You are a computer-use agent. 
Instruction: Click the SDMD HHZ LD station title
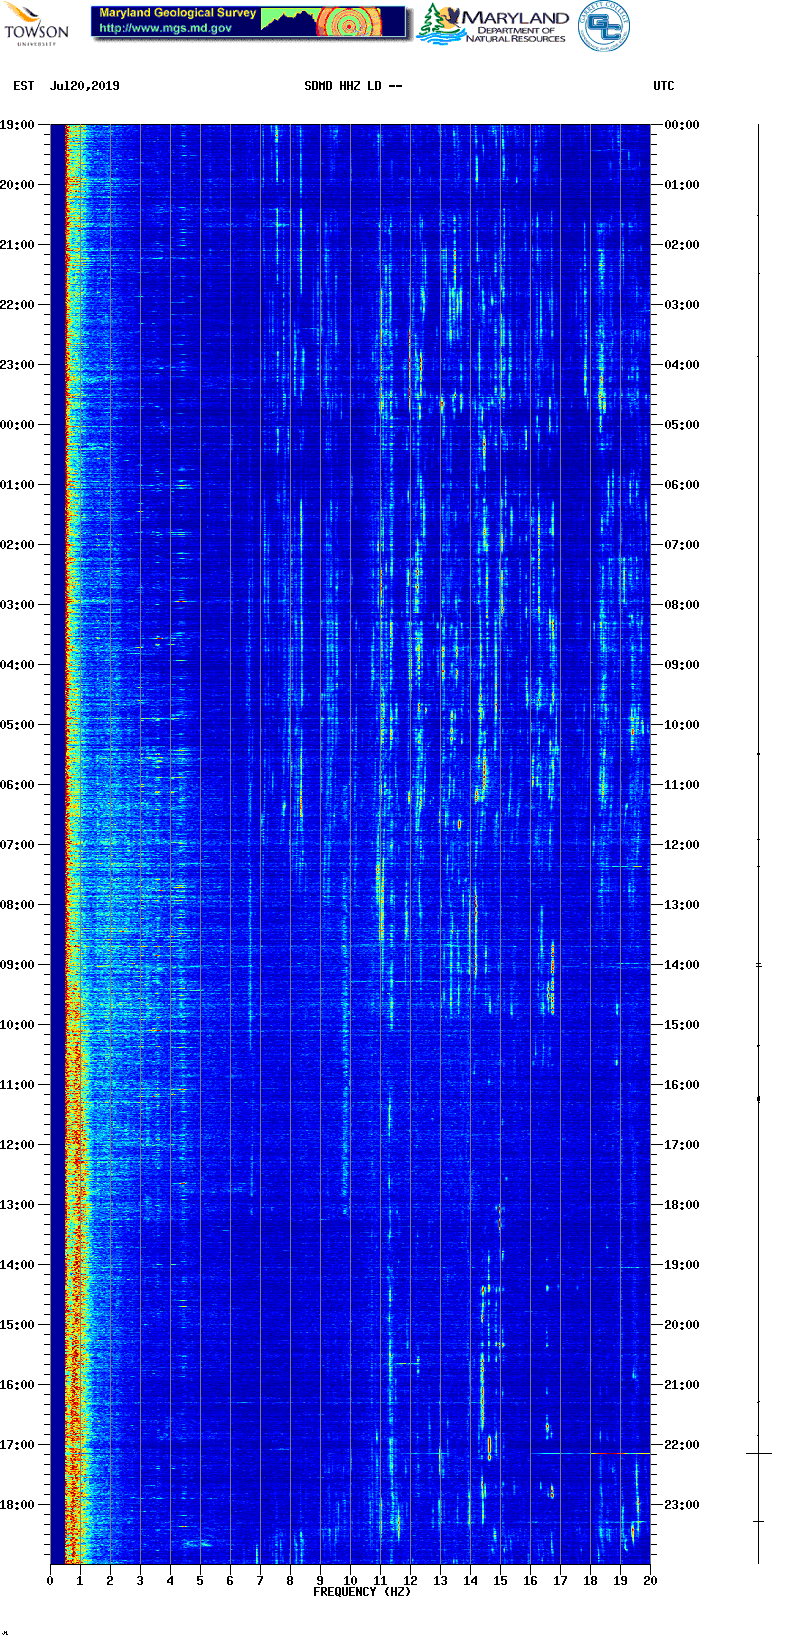[x=353, y=86]
